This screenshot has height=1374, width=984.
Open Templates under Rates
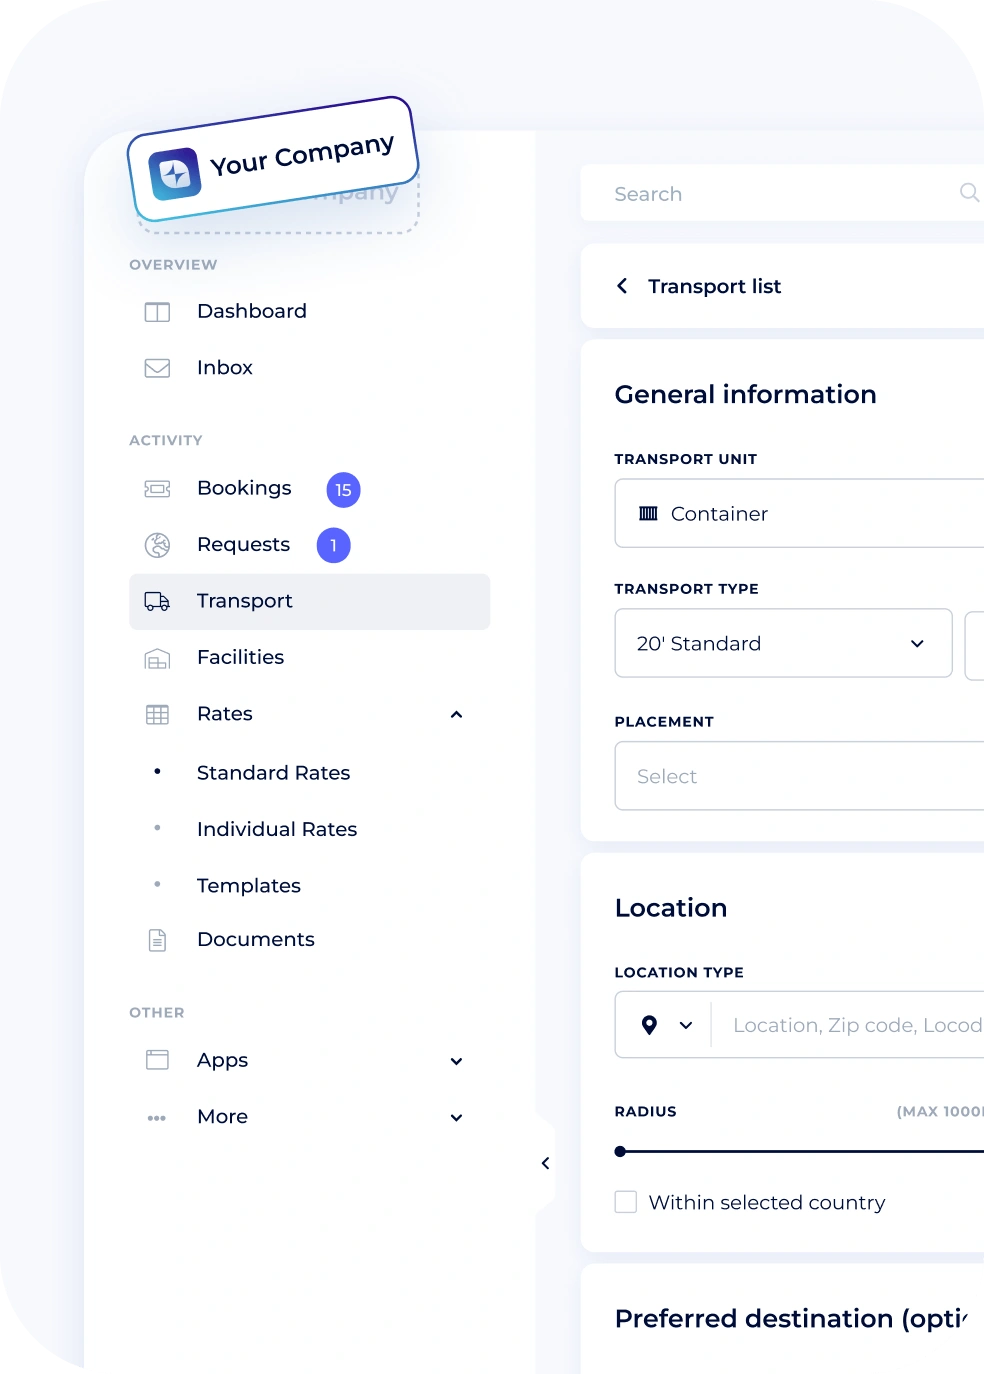point(249,886)
